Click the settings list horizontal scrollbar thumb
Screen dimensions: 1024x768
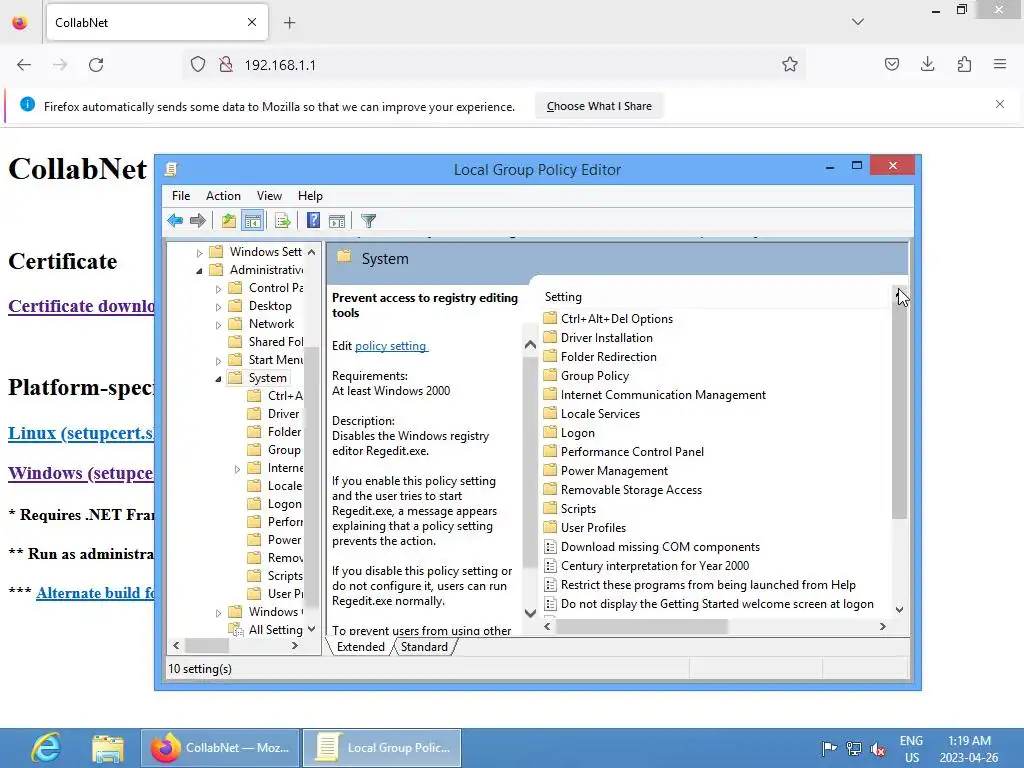641,626
